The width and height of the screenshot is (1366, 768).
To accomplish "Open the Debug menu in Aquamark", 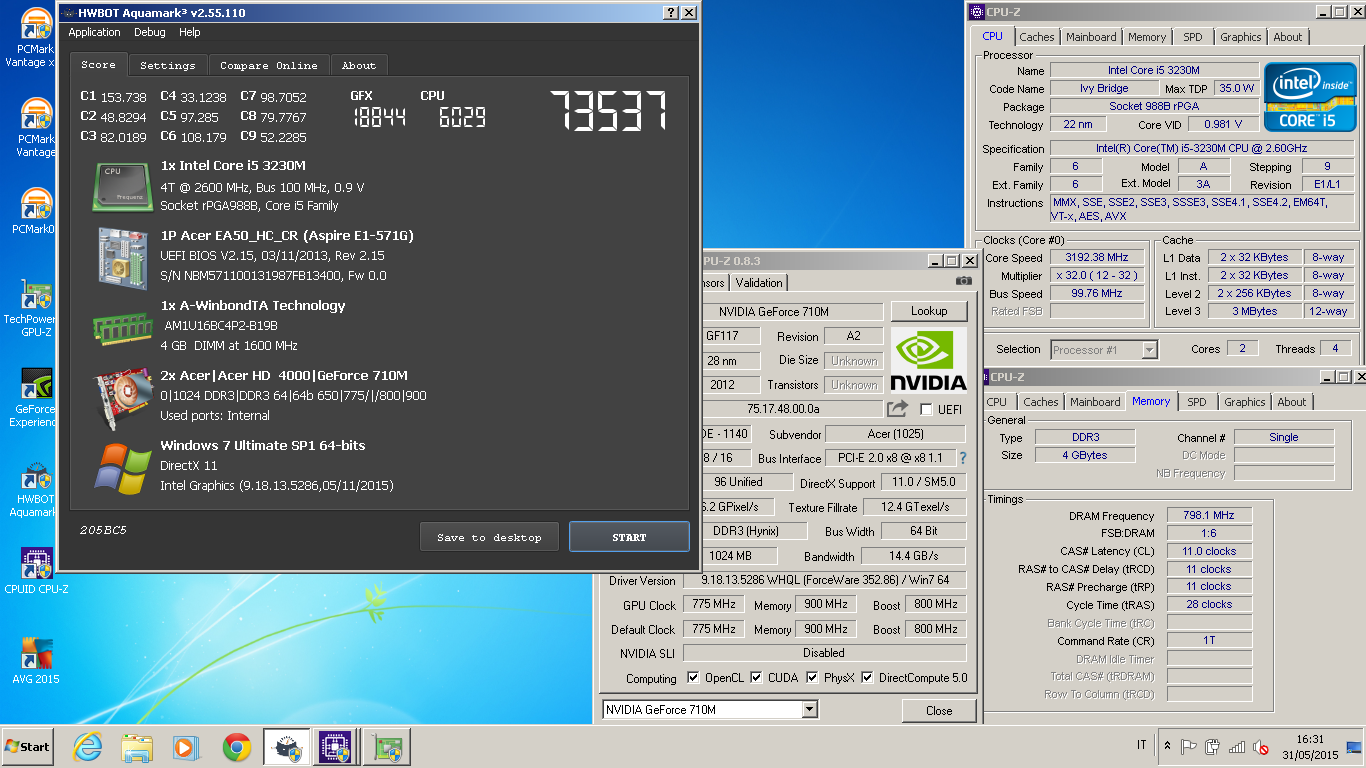I will click(150, 32).
